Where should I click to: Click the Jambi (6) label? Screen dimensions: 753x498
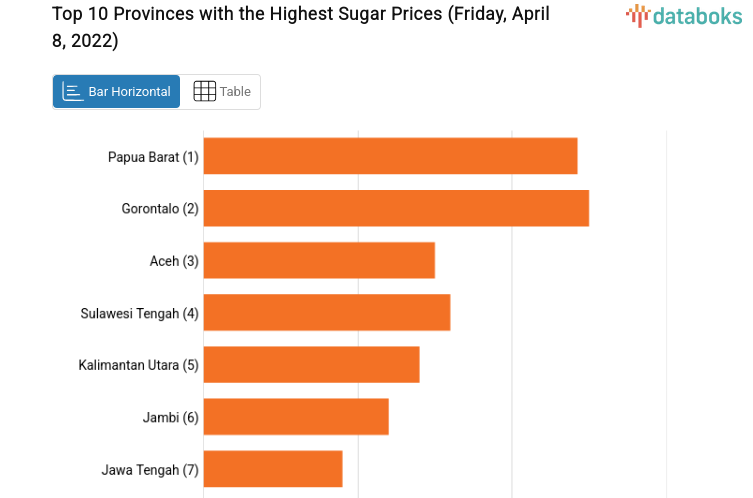click(x=171, y=417)
